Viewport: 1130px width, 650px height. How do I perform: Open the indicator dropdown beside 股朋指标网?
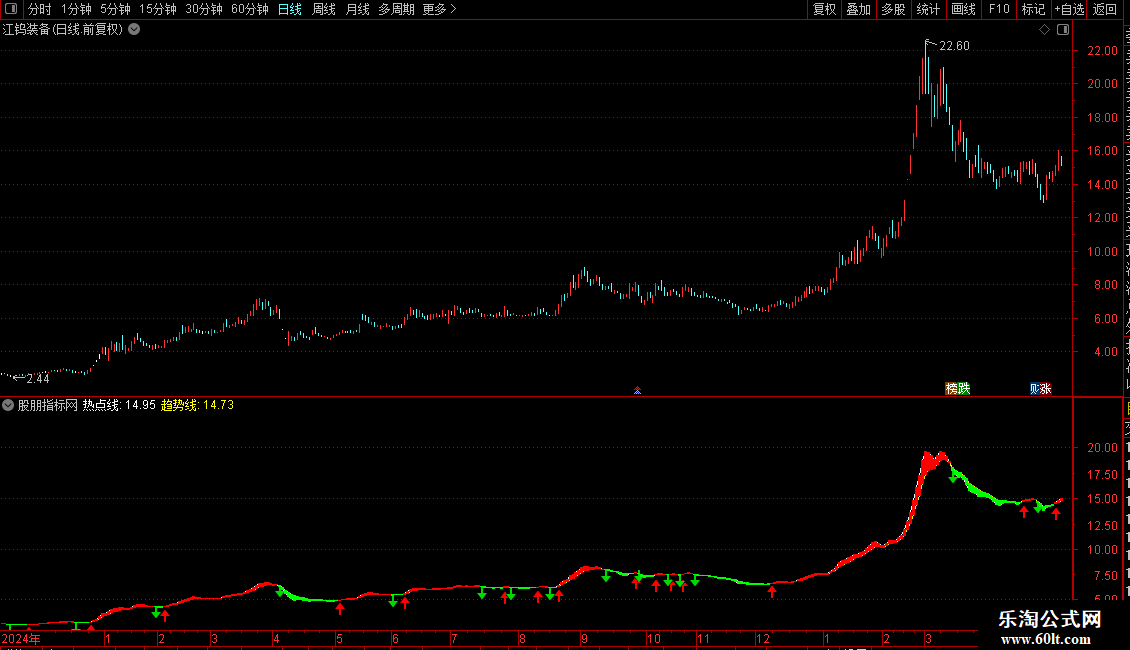(x=8, y=405)
